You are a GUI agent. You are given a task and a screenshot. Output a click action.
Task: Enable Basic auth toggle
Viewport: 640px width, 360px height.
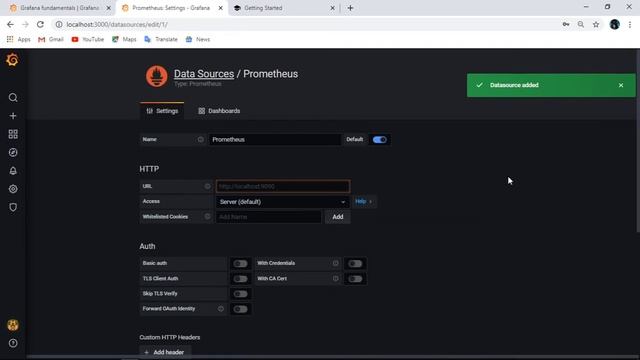click(240, 264)
